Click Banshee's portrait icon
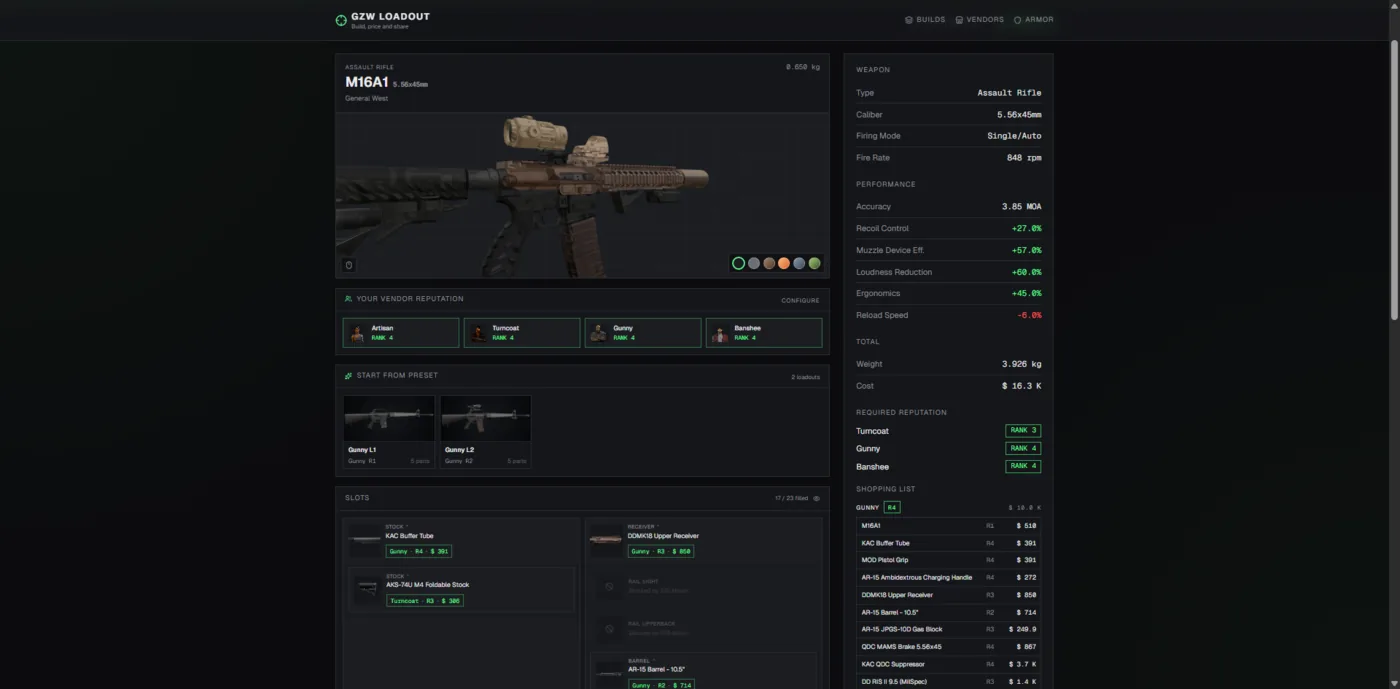Image resolution: width=1400 pixels, height=689 pixels. pos(720,333)
